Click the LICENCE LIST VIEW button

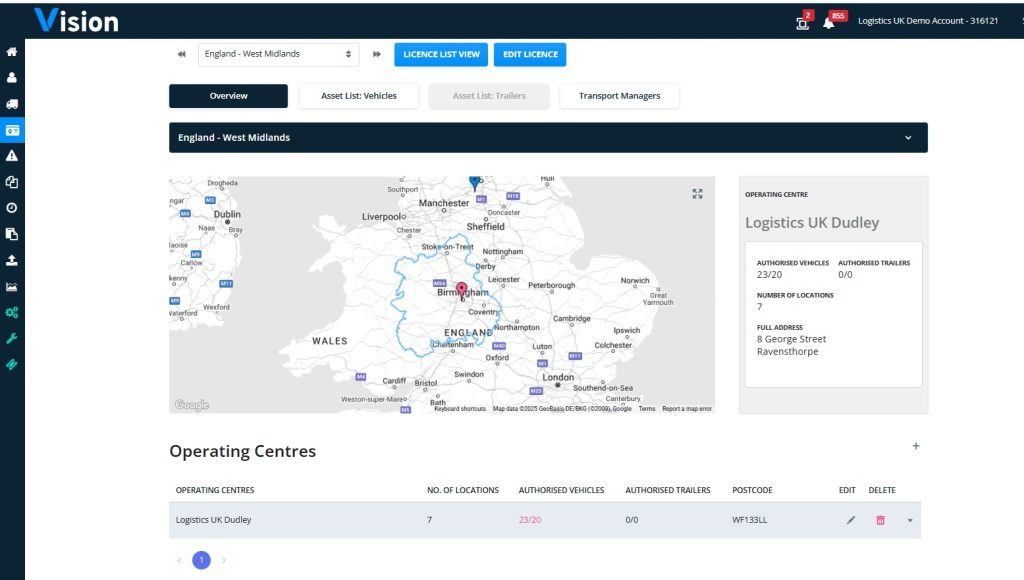pos(441,54)
